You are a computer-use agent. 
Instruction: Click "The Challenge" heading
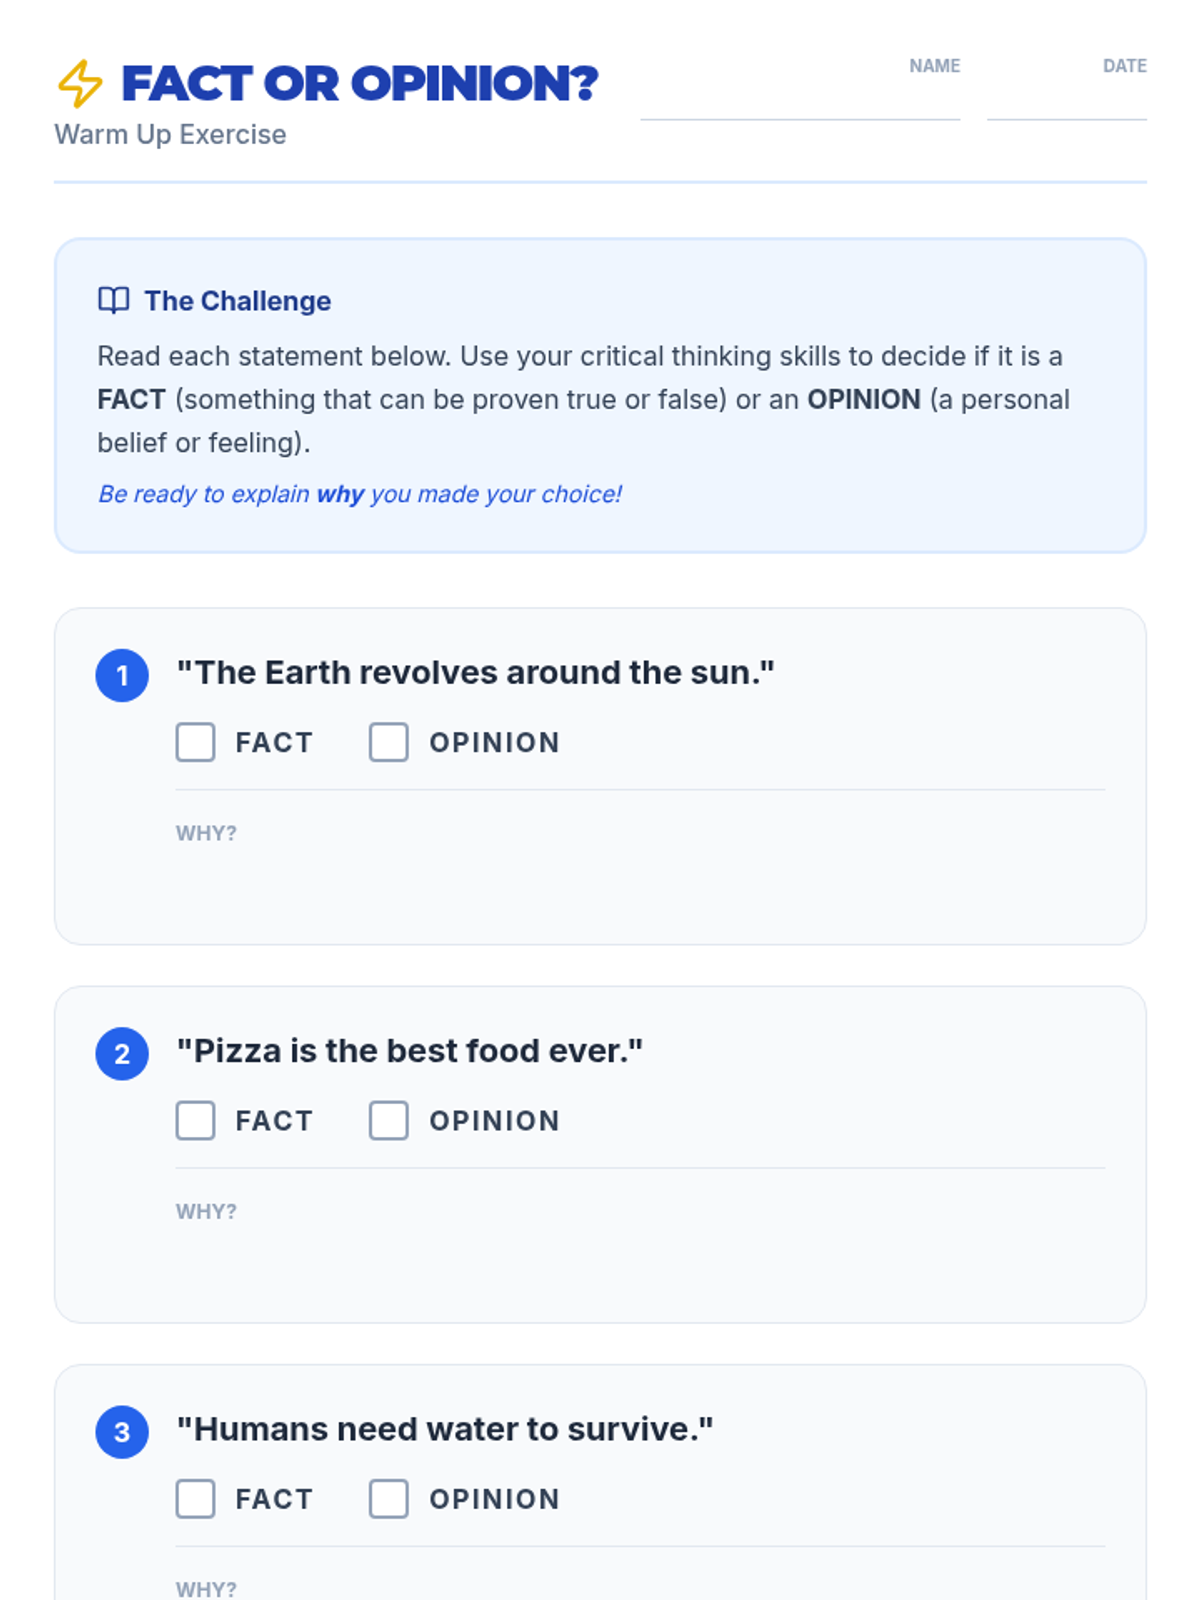[238, 301]
